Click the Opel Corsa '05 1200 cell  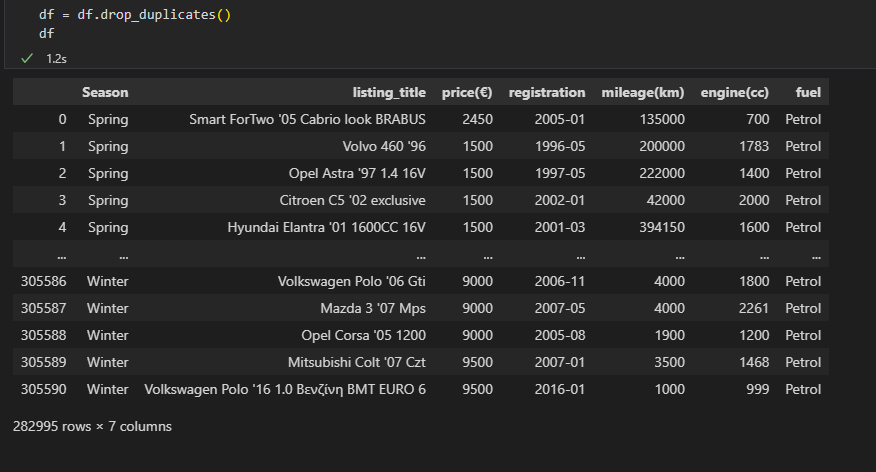click(363, 335)
